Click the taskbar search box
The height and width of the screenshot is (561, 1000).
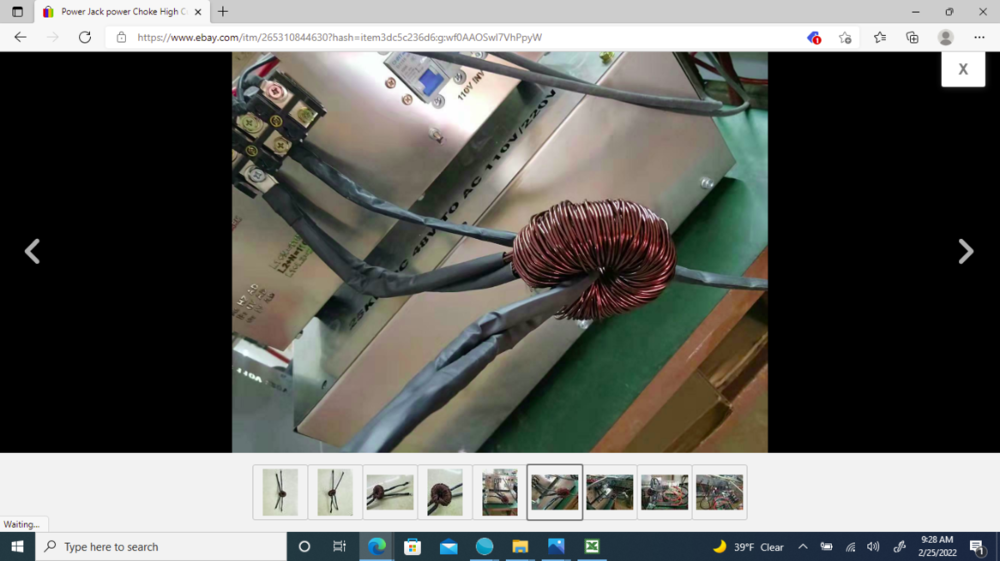click(161, 546)
